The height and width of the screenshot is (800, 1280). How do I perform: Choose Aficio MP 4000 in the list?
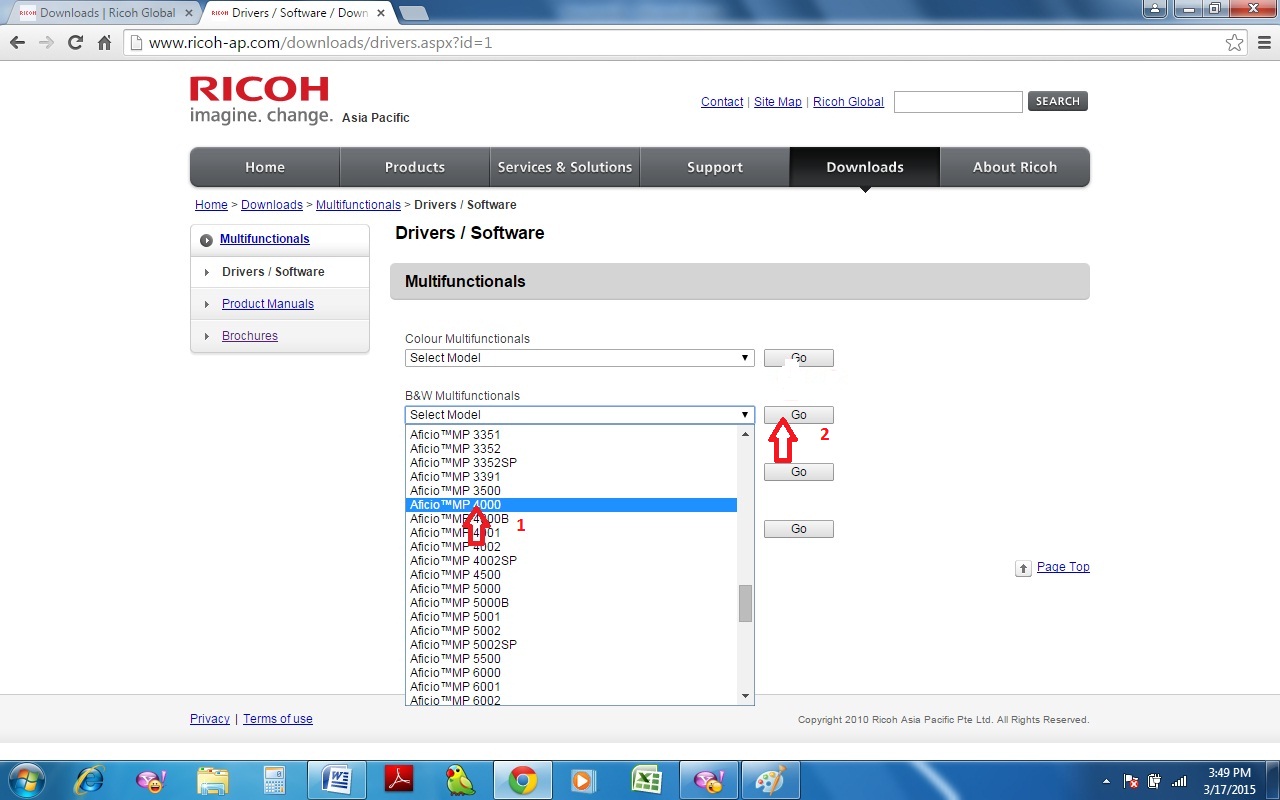(572, 505)
